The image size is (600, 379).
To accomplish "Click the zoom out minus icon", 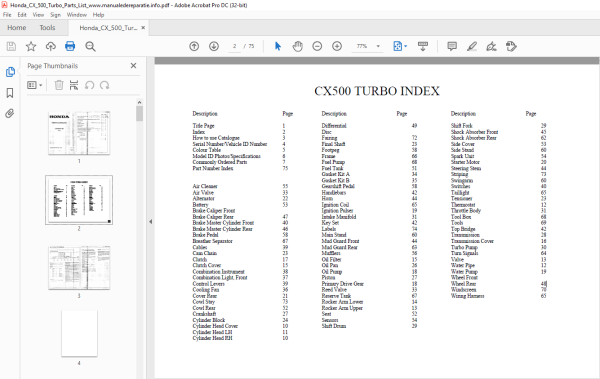I will tap(317, 46).
